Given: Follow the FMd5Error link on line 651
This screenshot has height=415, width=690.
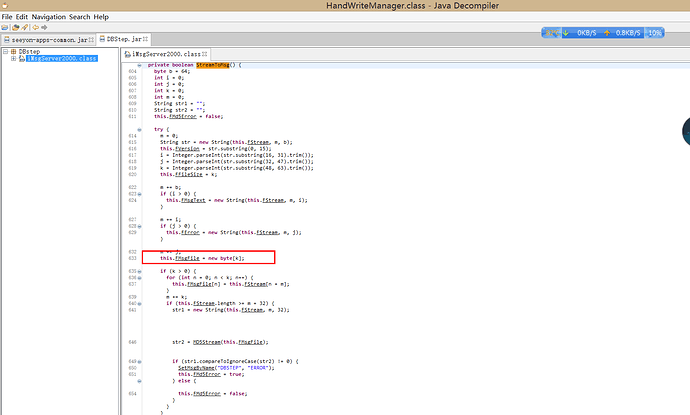Looking at the screenshot, I should point(207,374).
